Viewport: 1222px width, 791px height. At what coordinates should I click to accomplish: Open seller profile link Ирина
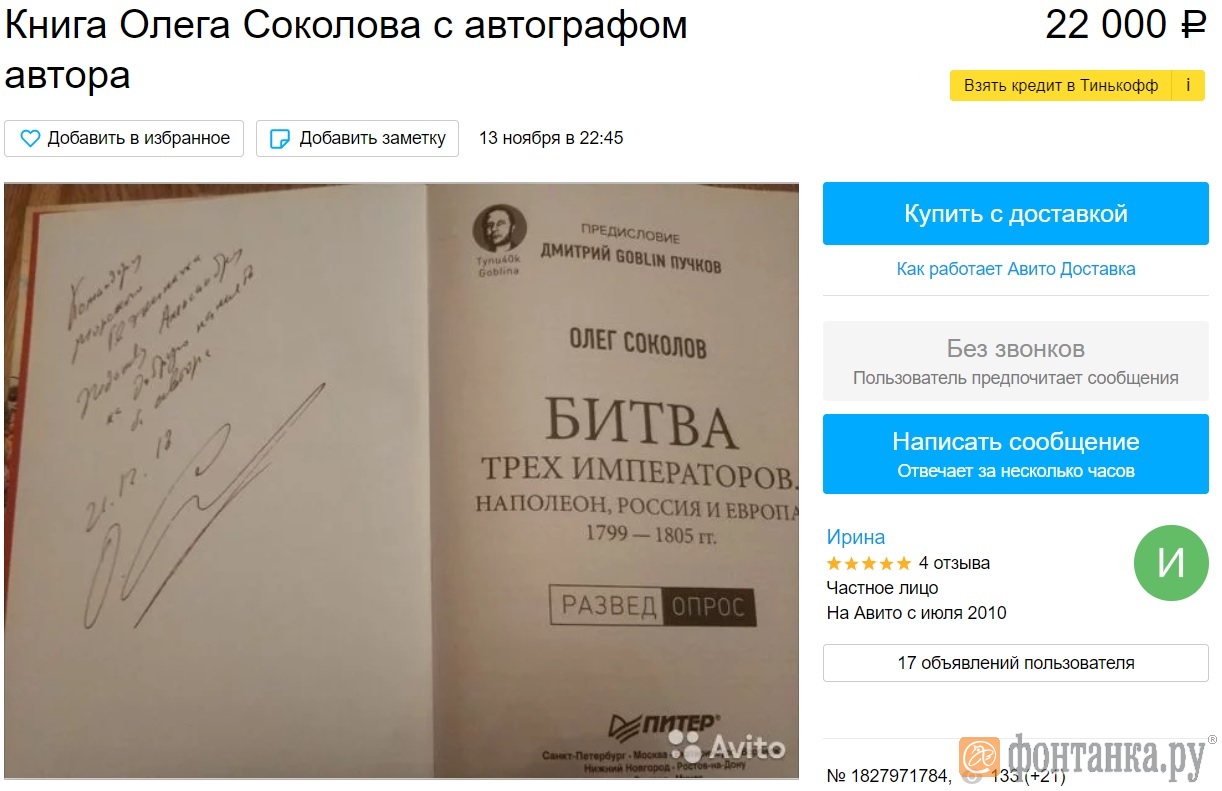(856, 537)
